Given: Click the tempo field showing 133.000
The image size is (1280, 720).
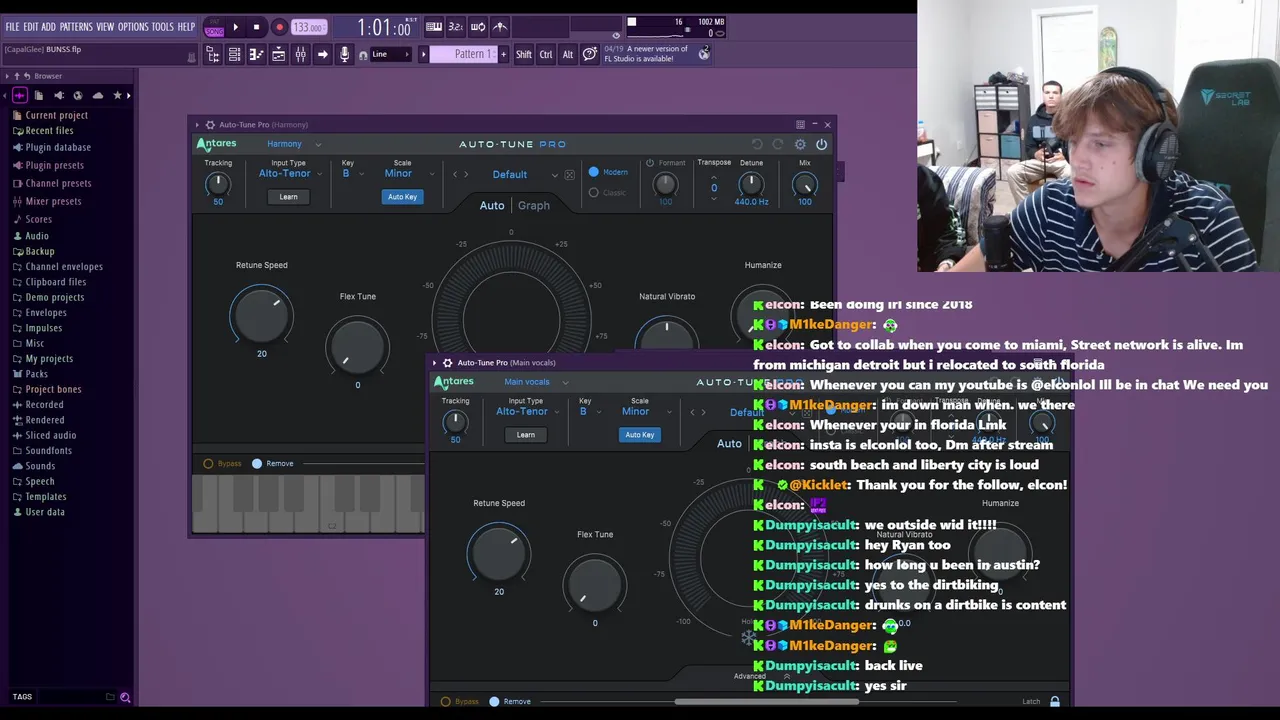Looking at the screenshot, I should pos(309,28).
